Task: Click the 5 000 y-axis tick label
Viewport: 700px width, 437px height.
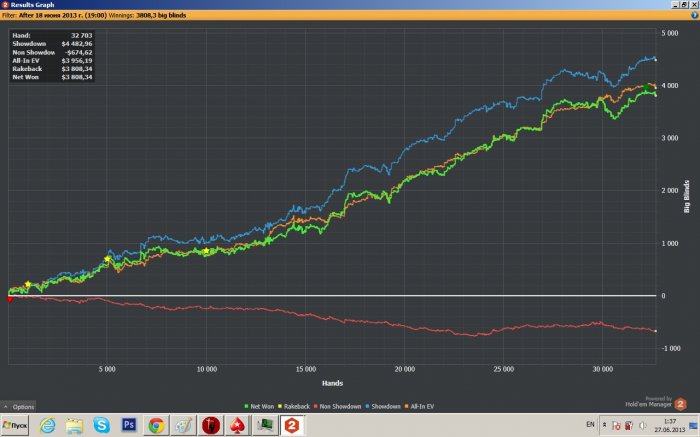Action: tap(670, 33)
